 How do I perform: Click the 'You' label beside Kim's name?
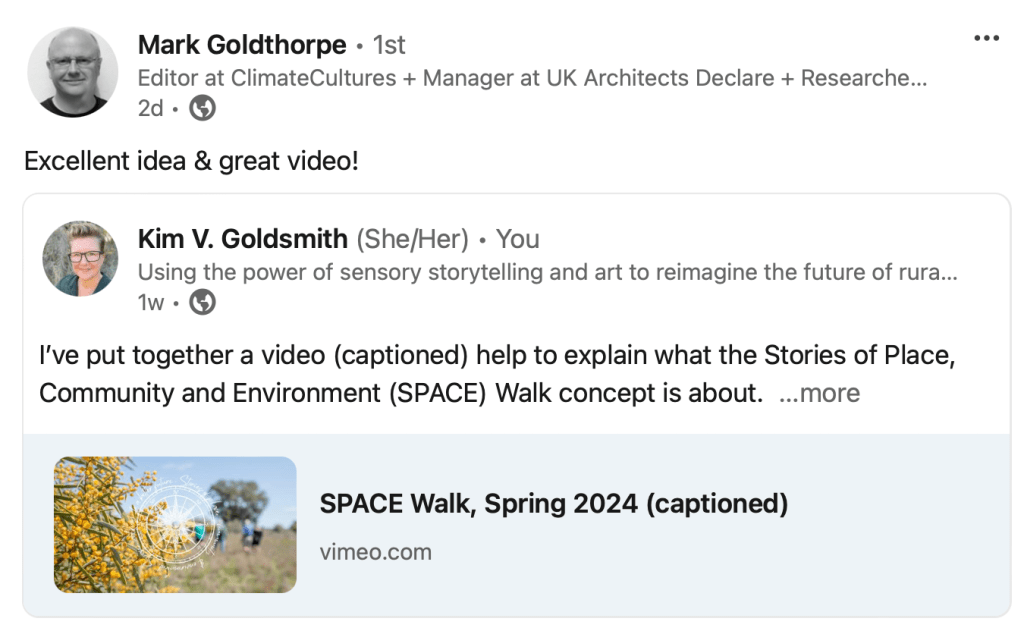coord(518,239)
